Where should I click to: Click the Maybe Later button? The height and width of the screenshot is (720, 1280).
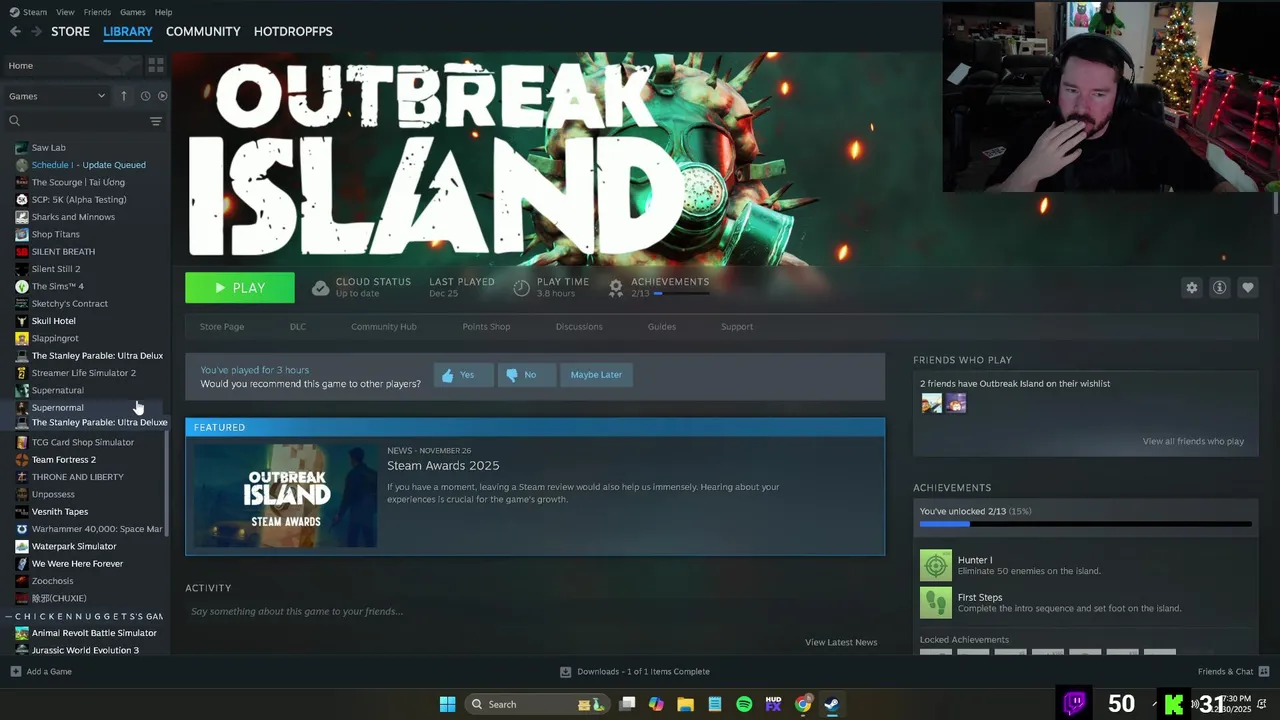tap(596, 375)
